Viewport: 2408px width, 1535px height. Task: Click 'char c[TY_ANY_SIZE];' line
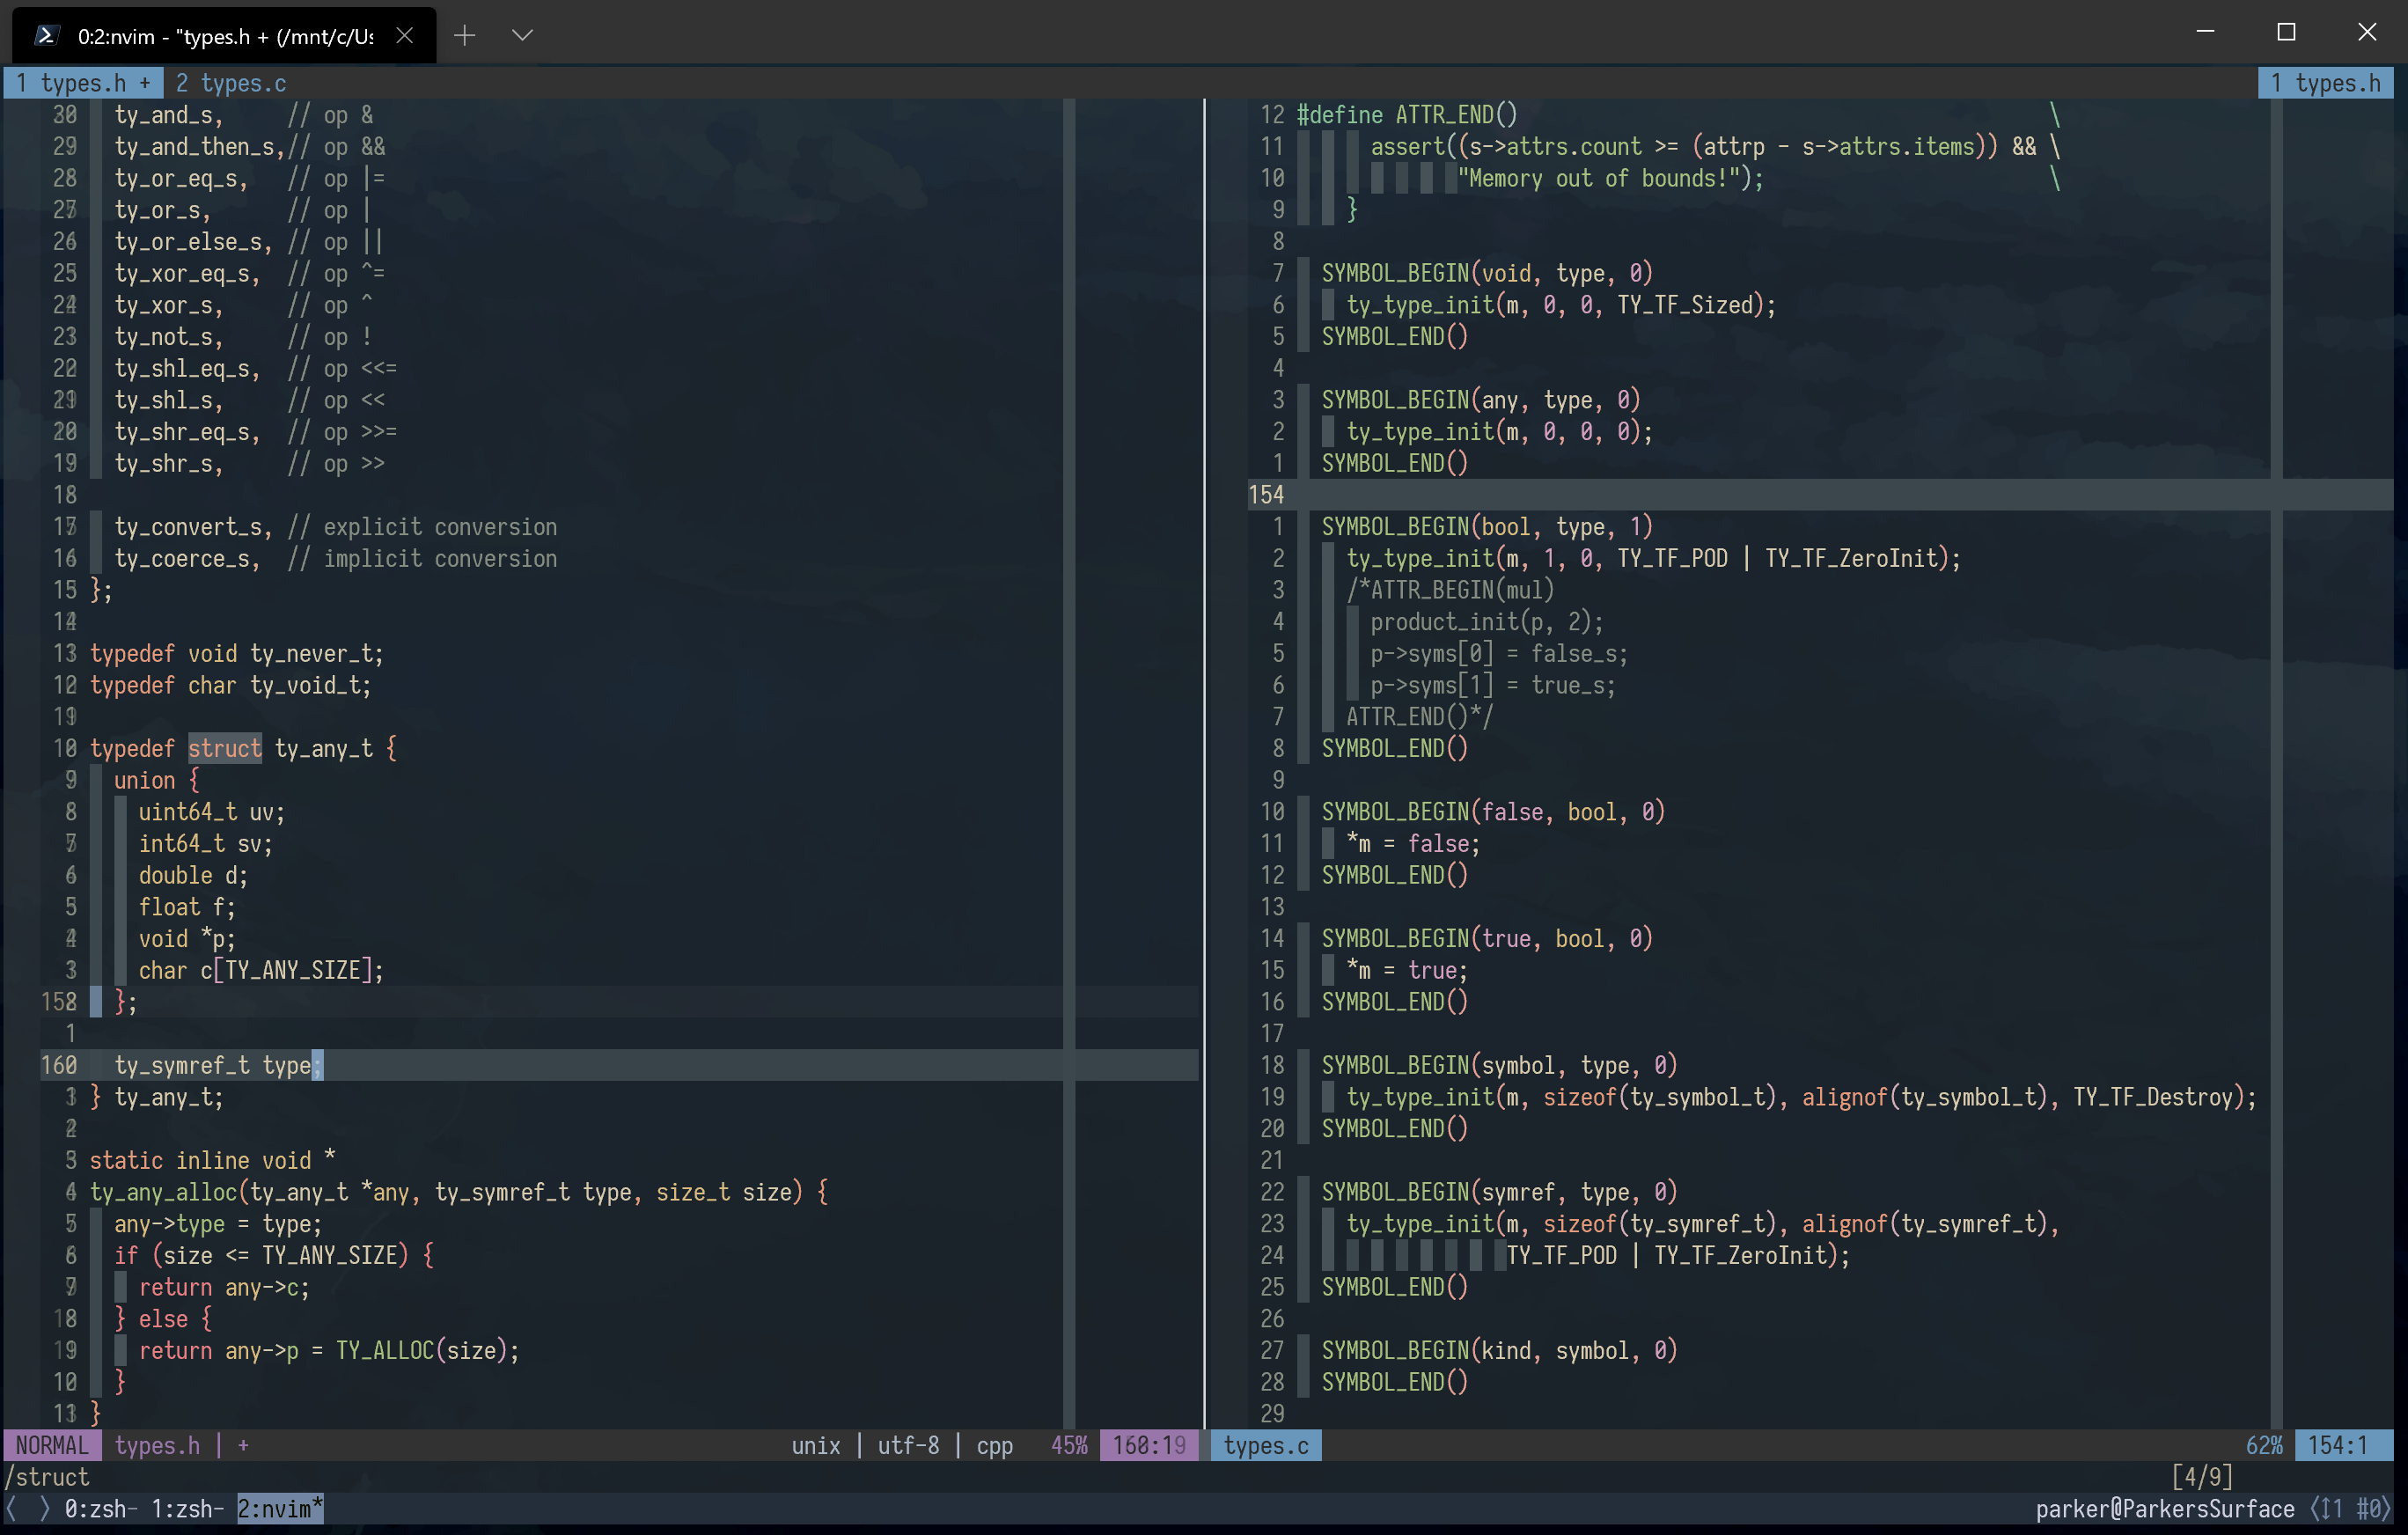261,970
